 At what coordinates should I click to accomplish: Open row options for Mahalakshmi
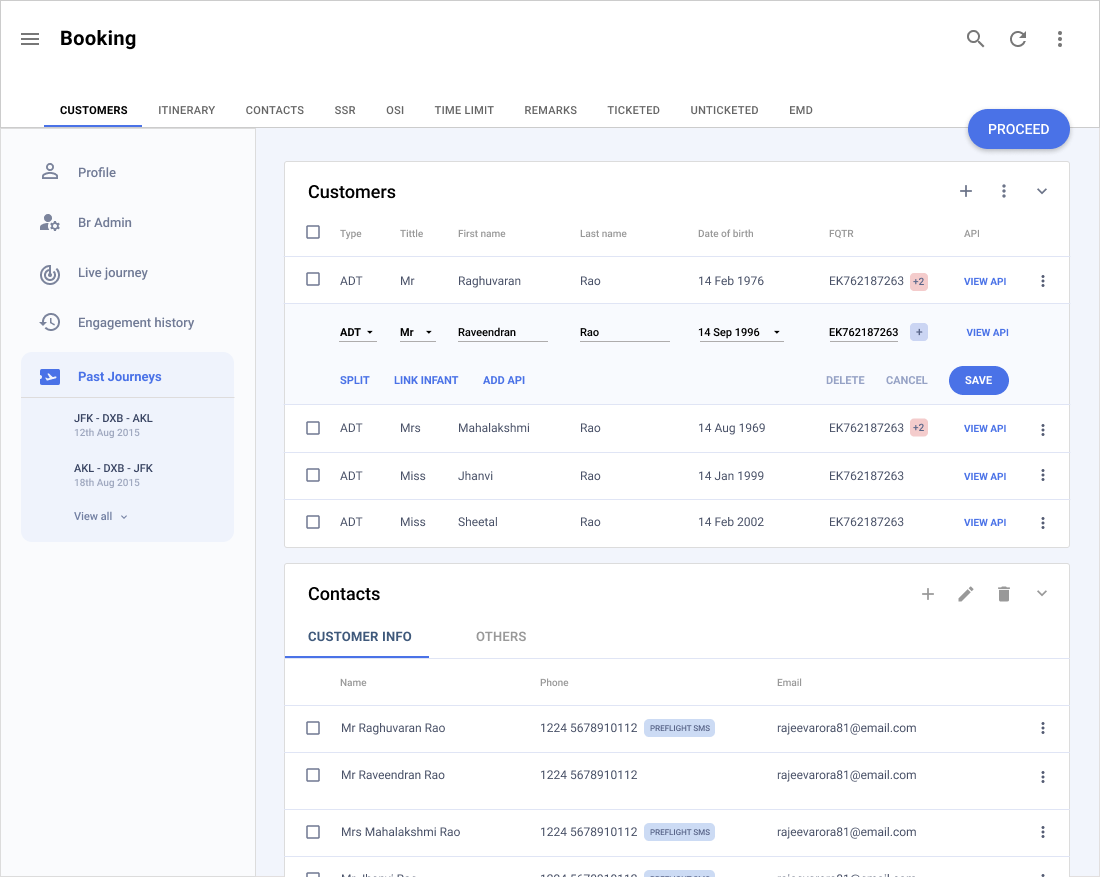click(1043, 429)
